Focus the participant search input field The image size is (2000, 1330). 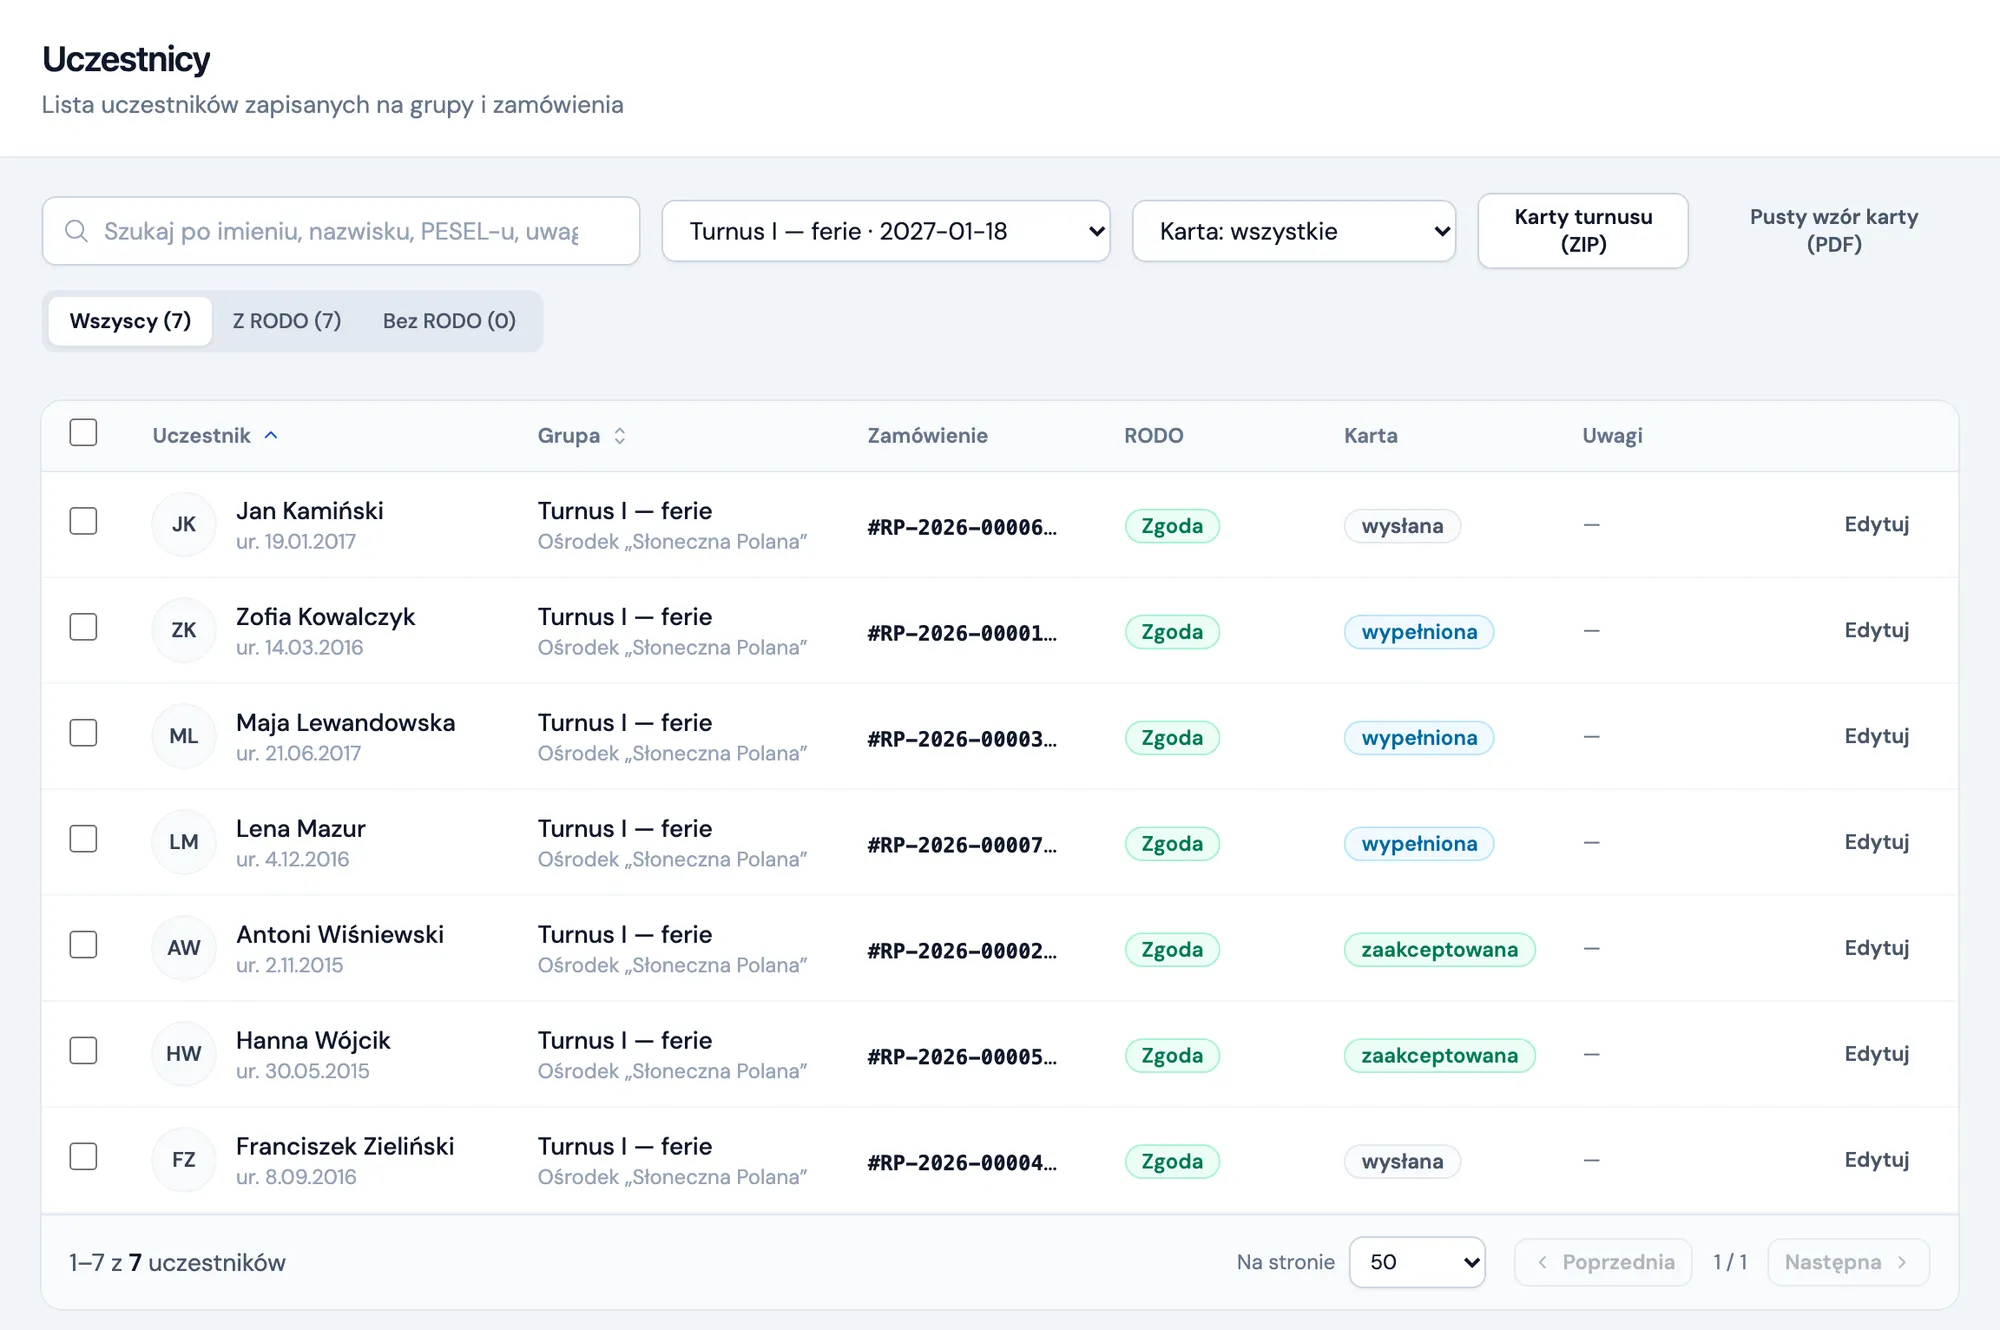click(341, 231)
